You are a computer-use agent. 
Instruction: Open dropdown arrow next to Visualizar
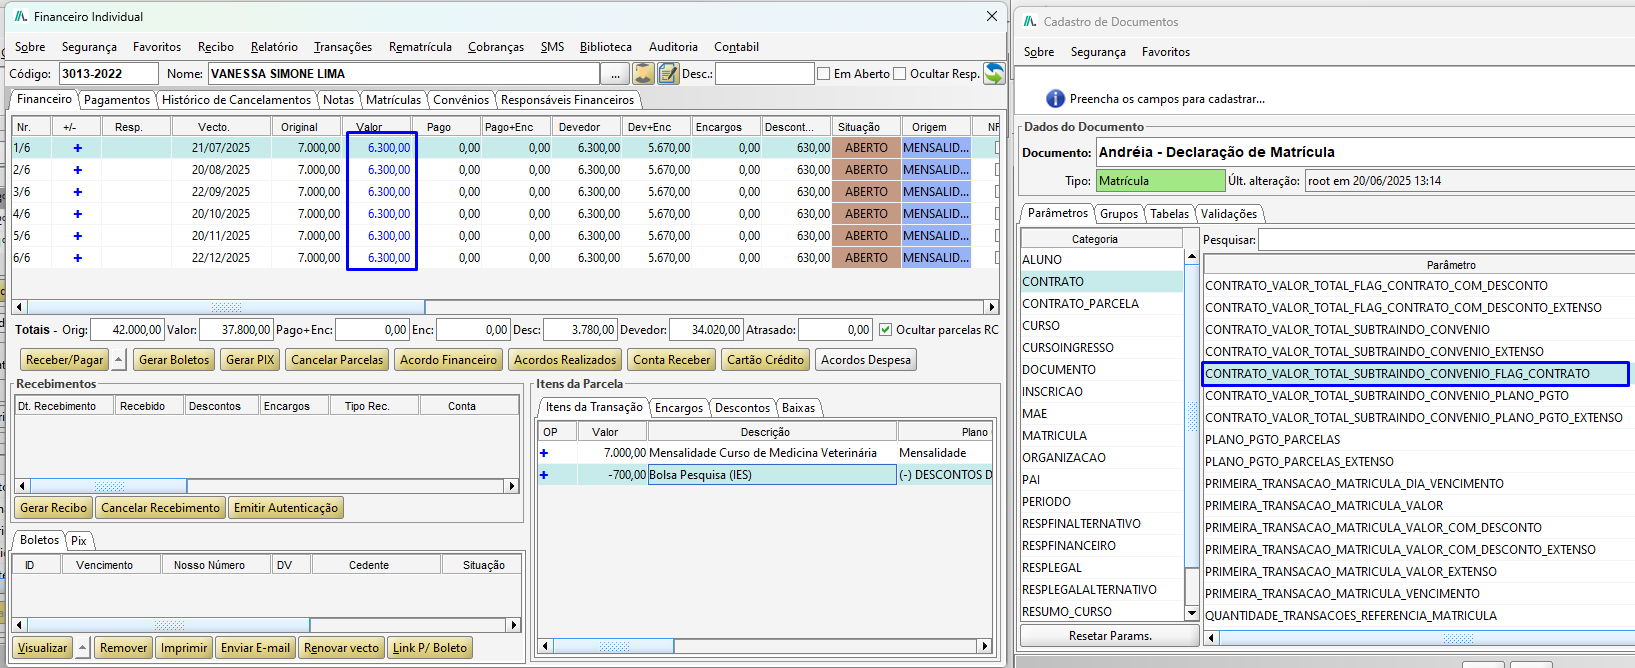[83, 648]
